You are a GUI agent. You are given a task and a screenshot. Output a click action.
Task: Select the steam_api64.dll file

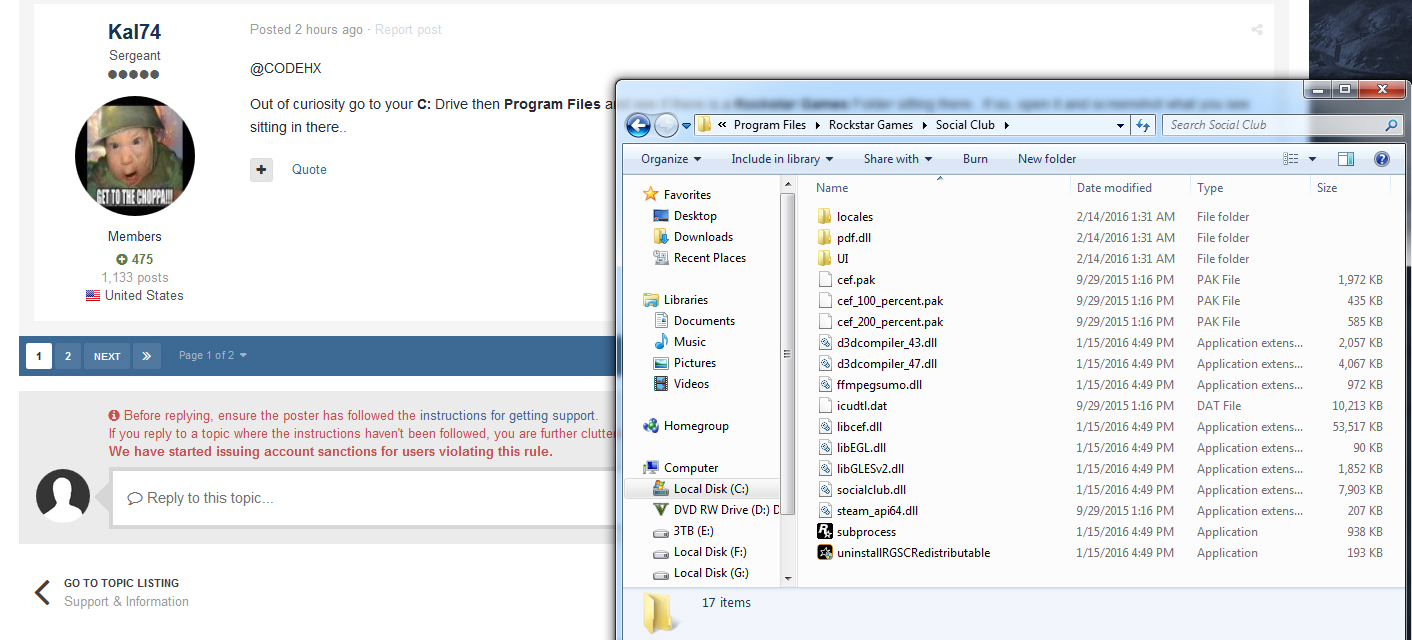click(x=877, y=511)
